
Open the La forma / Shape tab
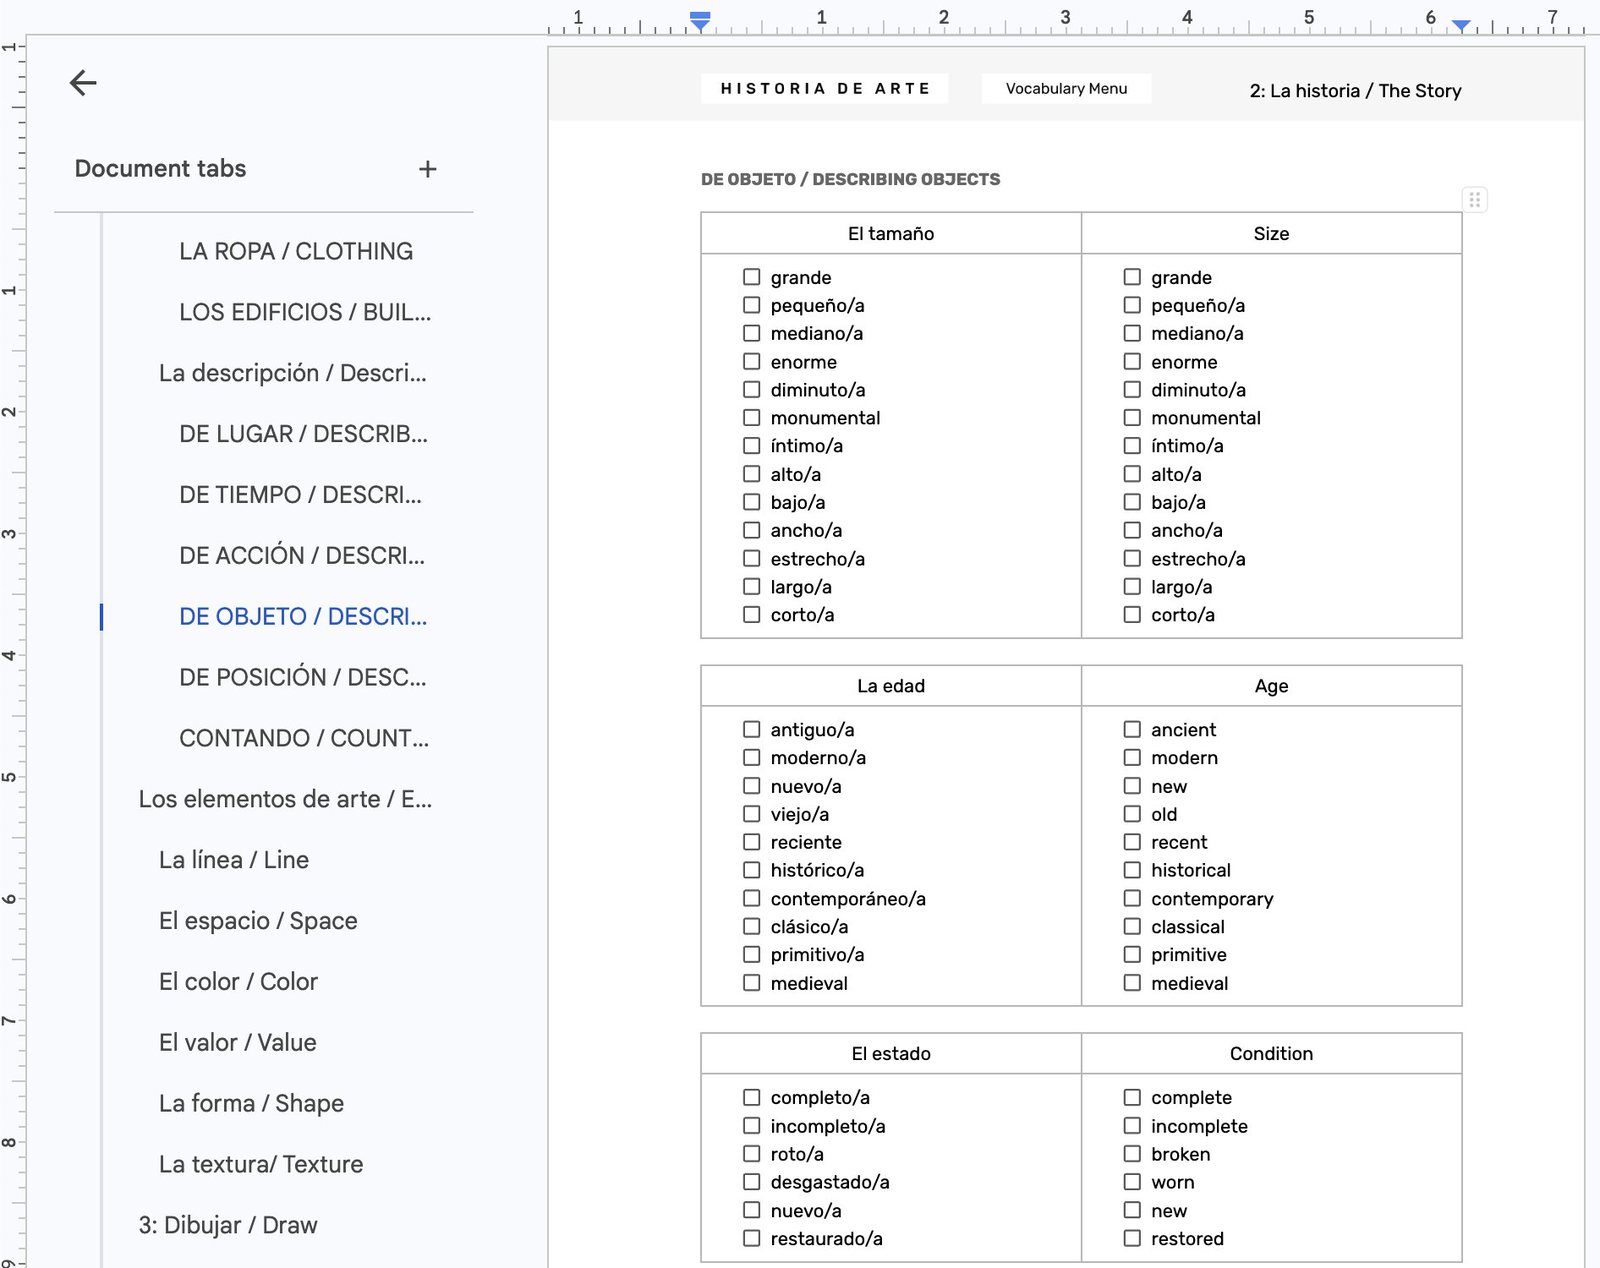pos(251,1104)
